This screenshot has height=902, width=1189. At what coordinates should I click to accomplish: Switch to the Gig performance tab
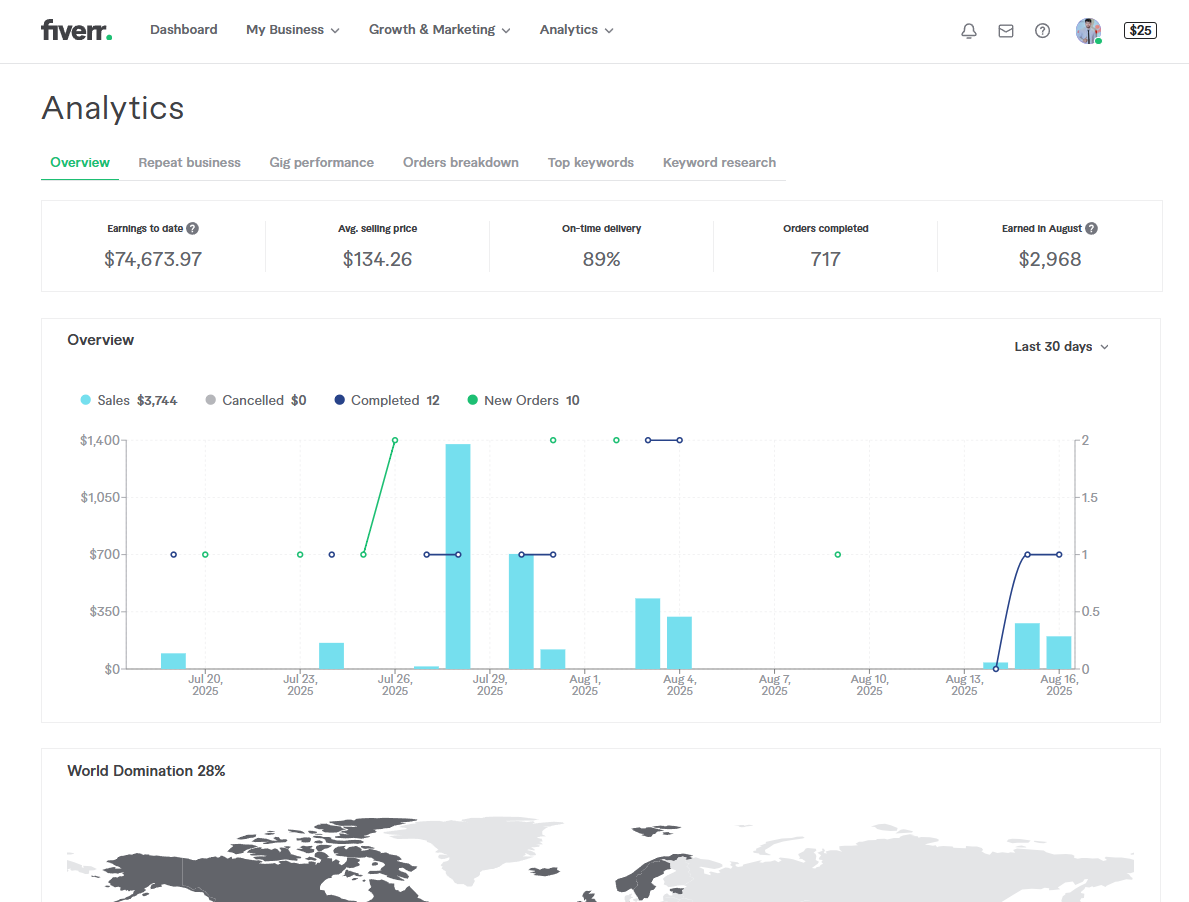click(322, 162)
